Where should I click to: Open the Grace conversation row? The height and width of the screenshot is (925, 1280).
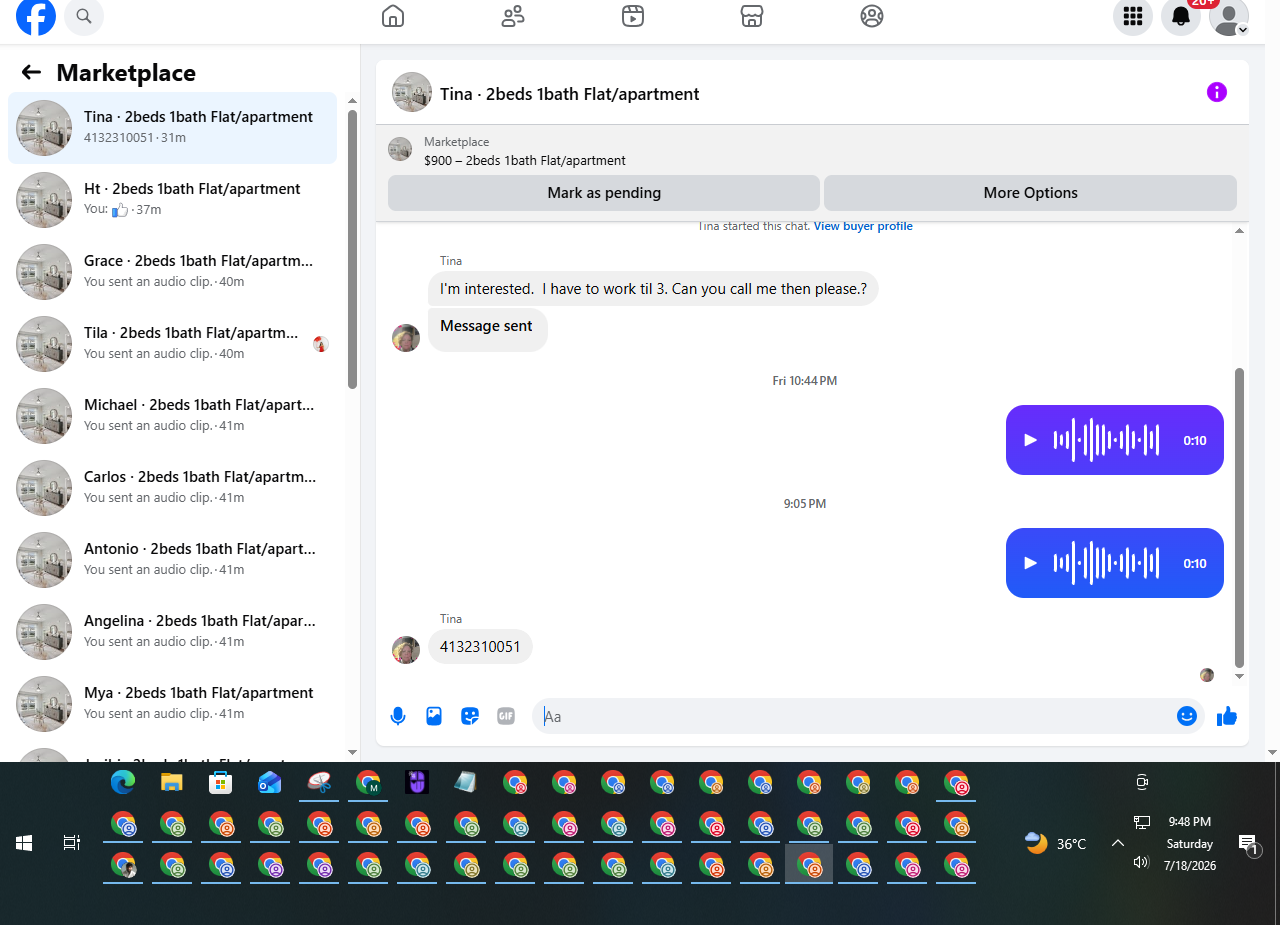pyautogui.click(x=172, y=272)
